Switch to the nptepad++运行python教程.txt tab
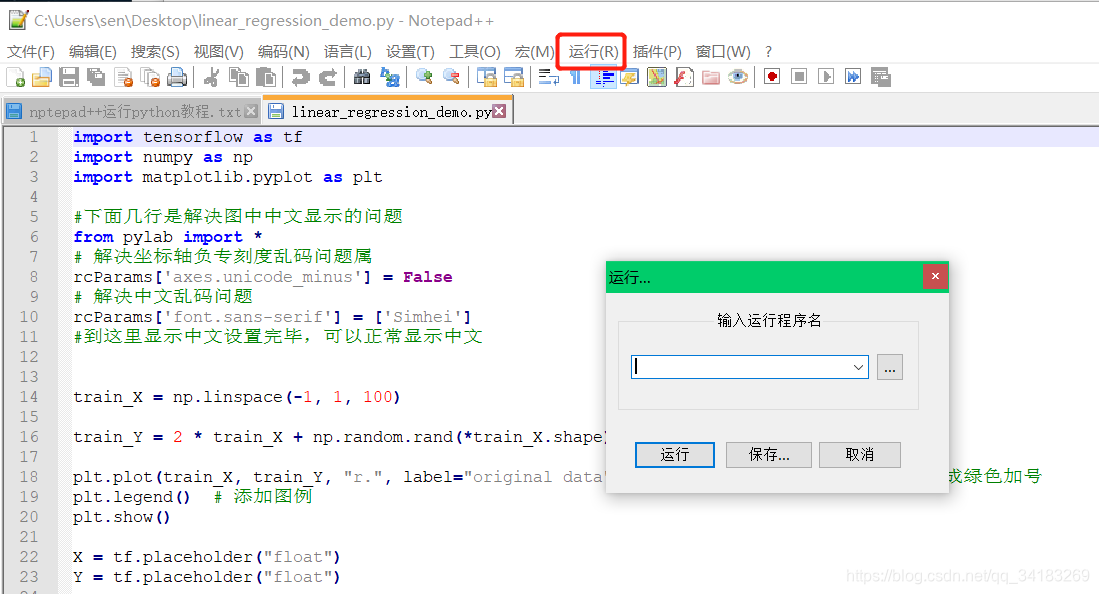 [125, 112]
